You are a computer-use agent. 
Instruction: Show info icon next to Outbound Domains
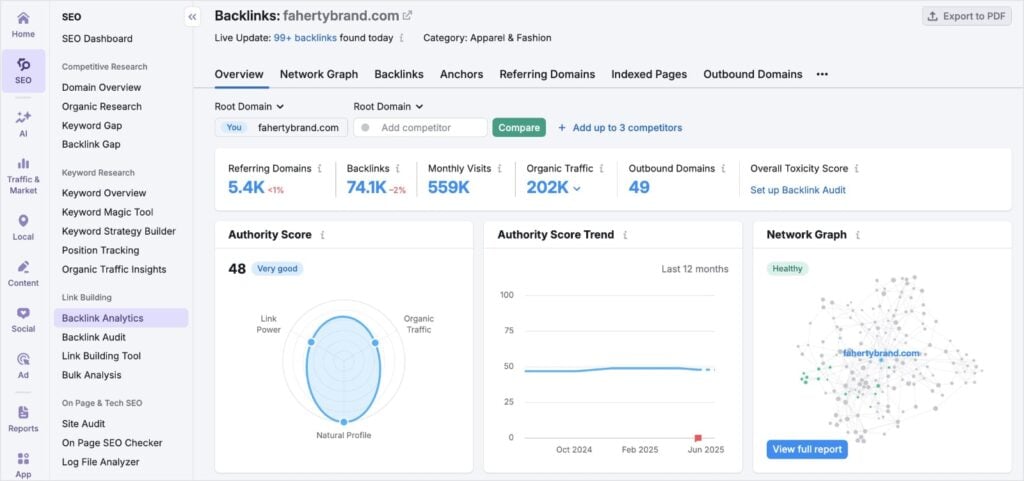[x=723, y=168]
